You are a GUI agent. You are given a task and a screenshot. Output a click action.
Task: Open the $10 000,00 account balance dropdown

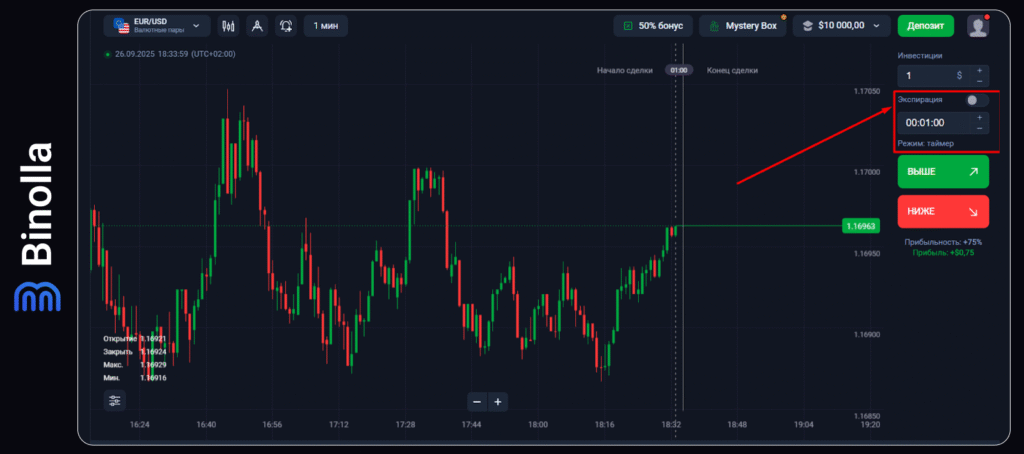pyautogui.click(x=841, y=26)
